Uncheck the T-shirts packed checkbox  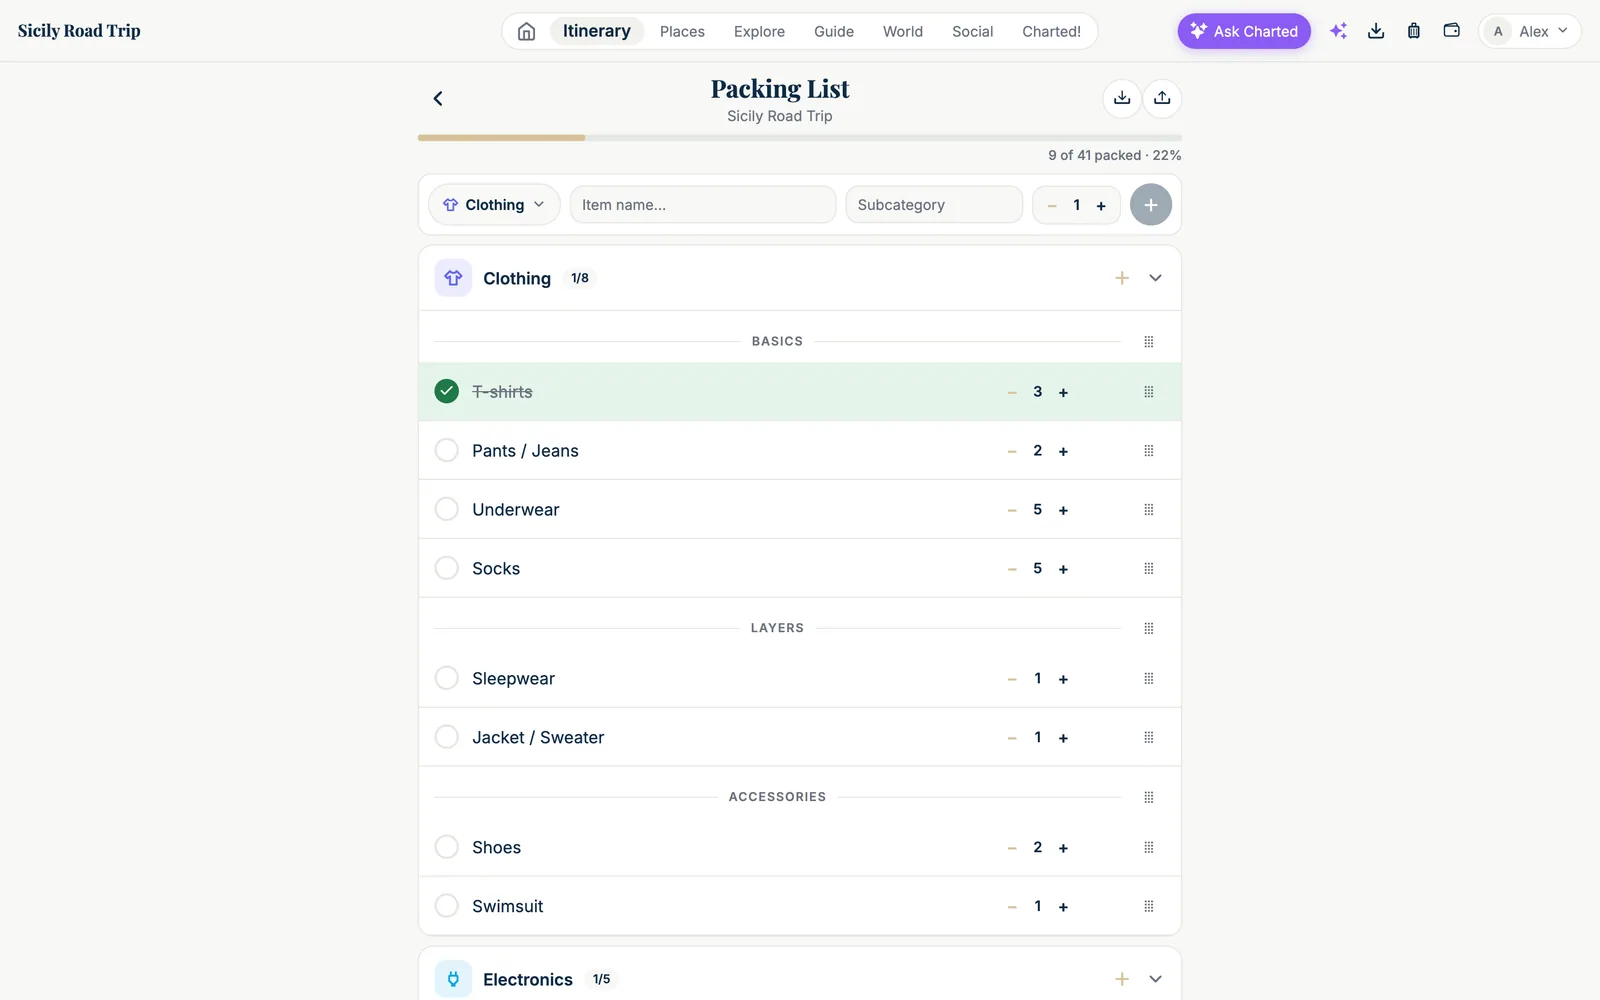coord(447,391)
